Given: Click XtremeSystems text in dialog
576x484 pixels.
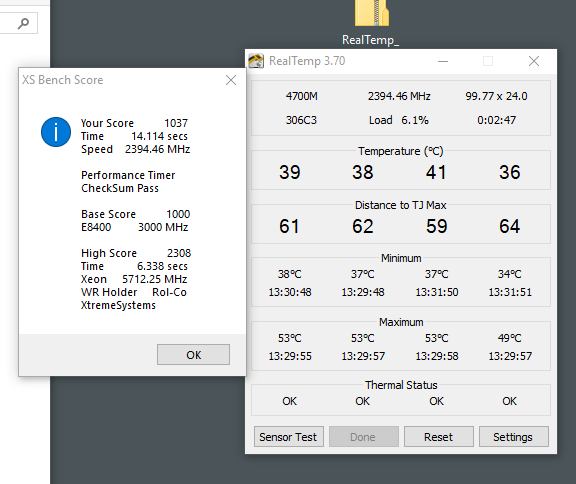Looking at the screenshot, I should click(x=118, y=305).
